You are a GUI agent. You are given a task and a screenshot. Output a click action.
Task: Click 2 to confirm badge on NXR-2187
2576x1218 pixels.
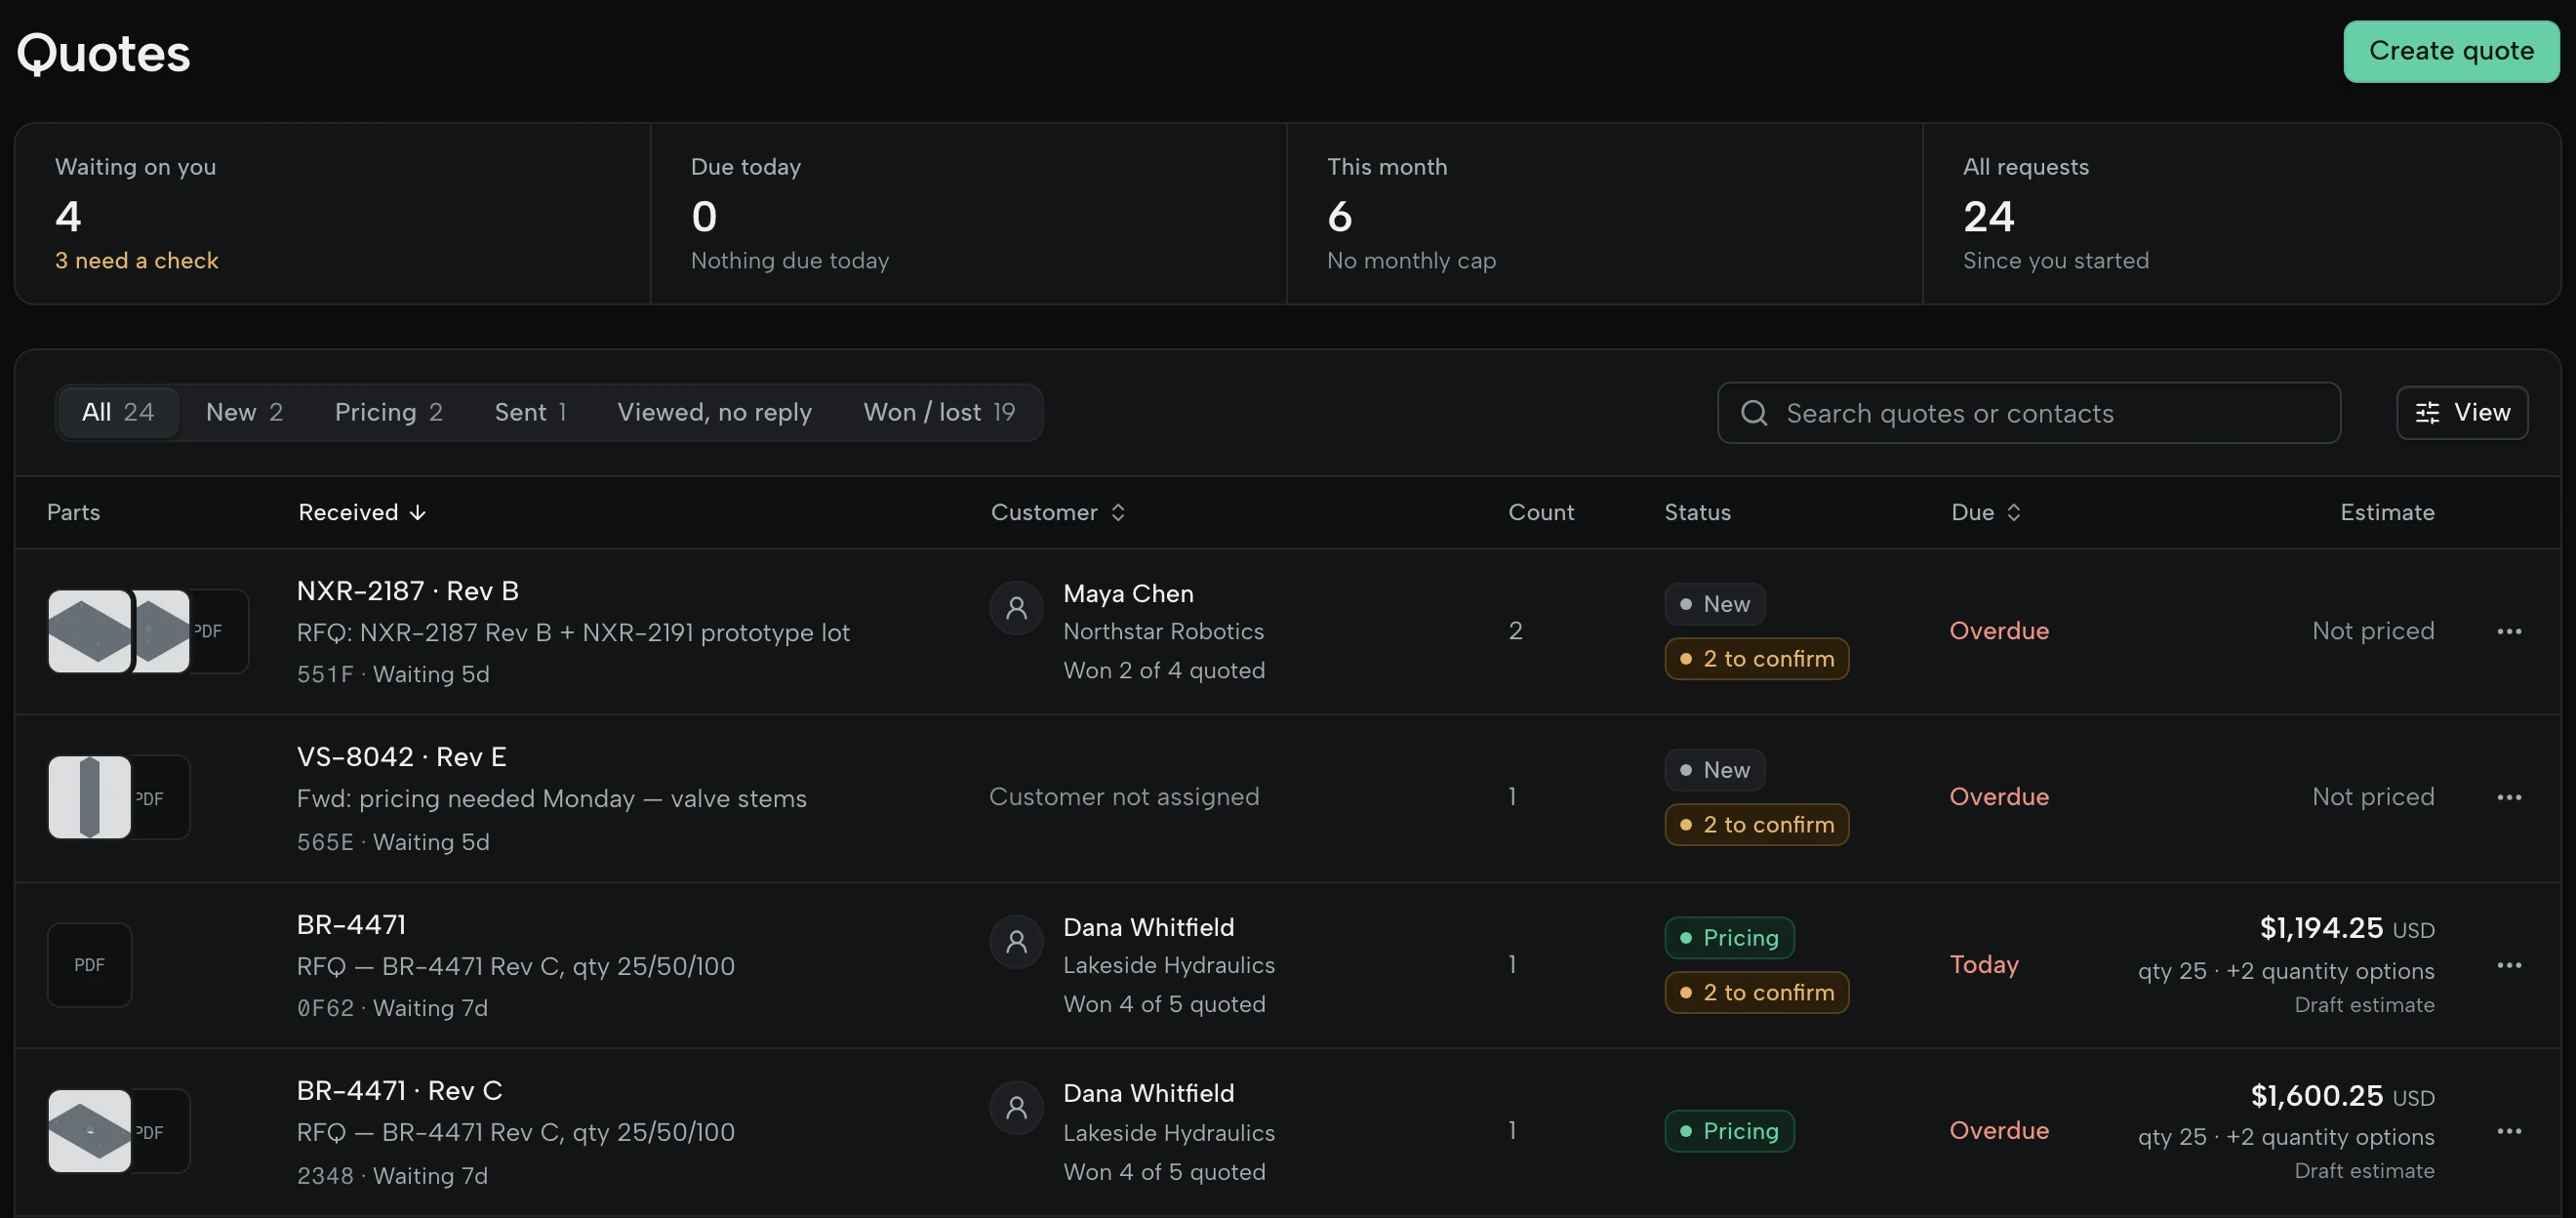pos(1756,659)
